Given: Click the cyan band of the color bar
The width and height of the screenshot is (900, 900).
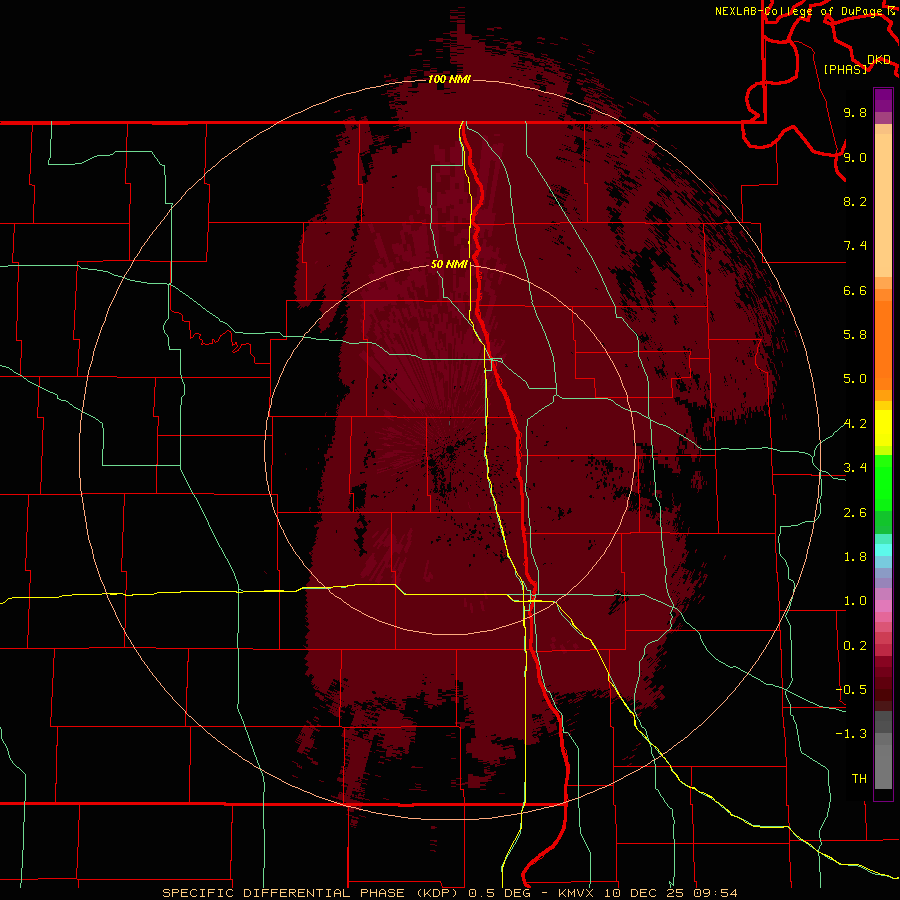Looking at the screenshot, I should [883, 550].
